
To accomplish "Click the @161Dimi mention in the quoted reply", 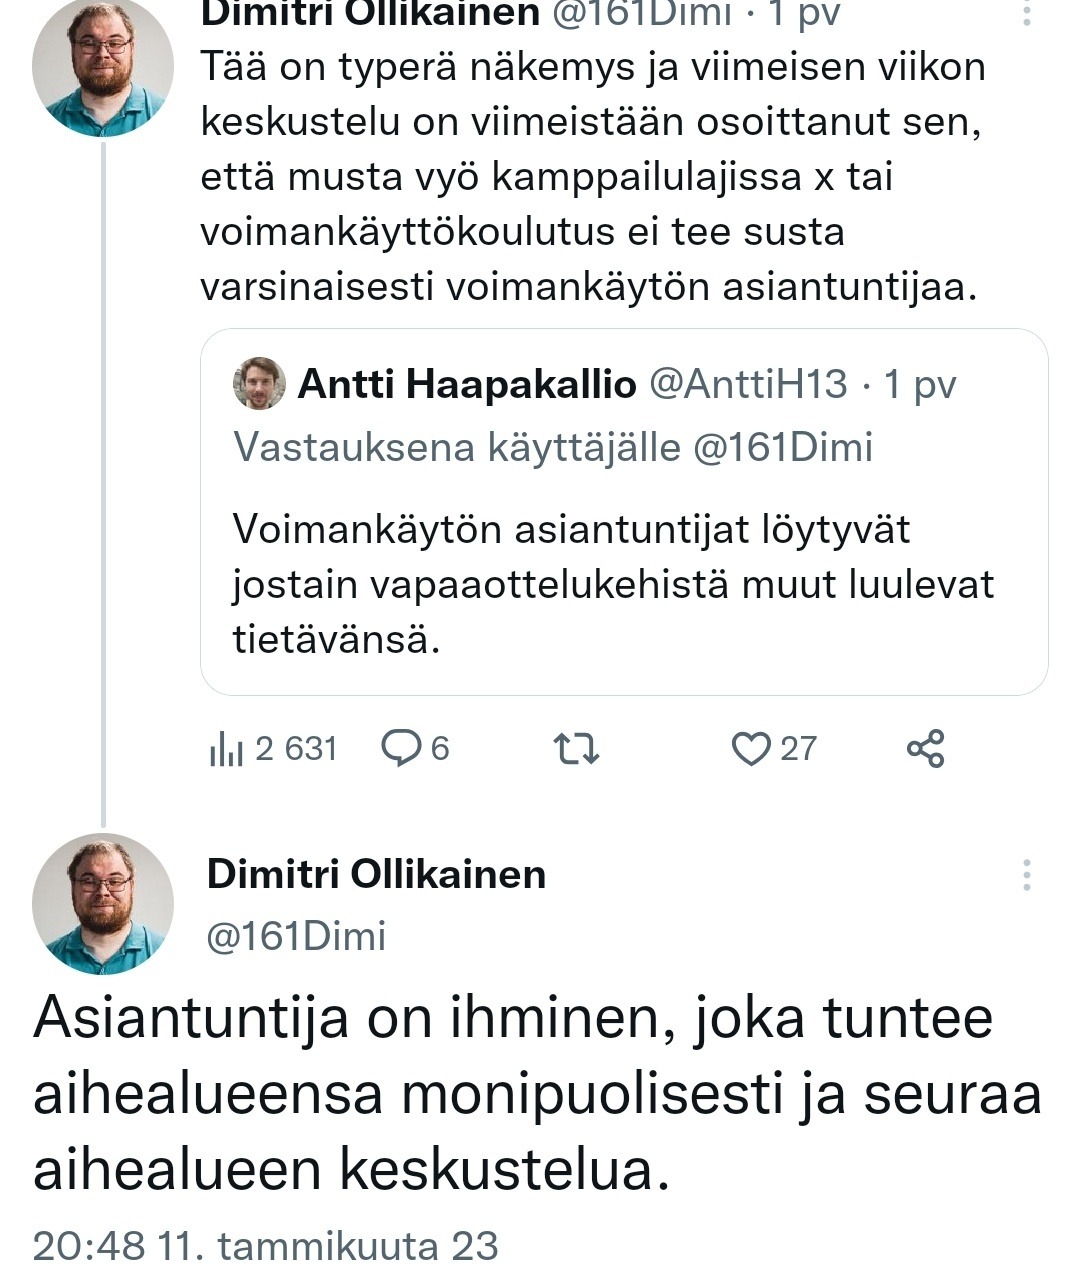I will [783, 447].
